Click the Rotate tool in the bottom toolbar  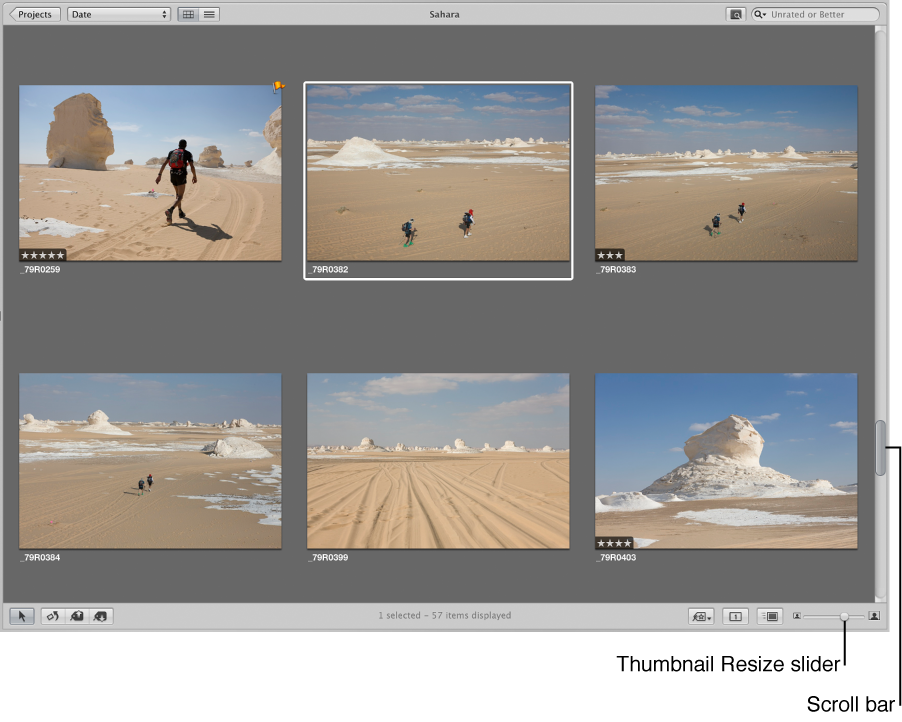pos(53,616)
